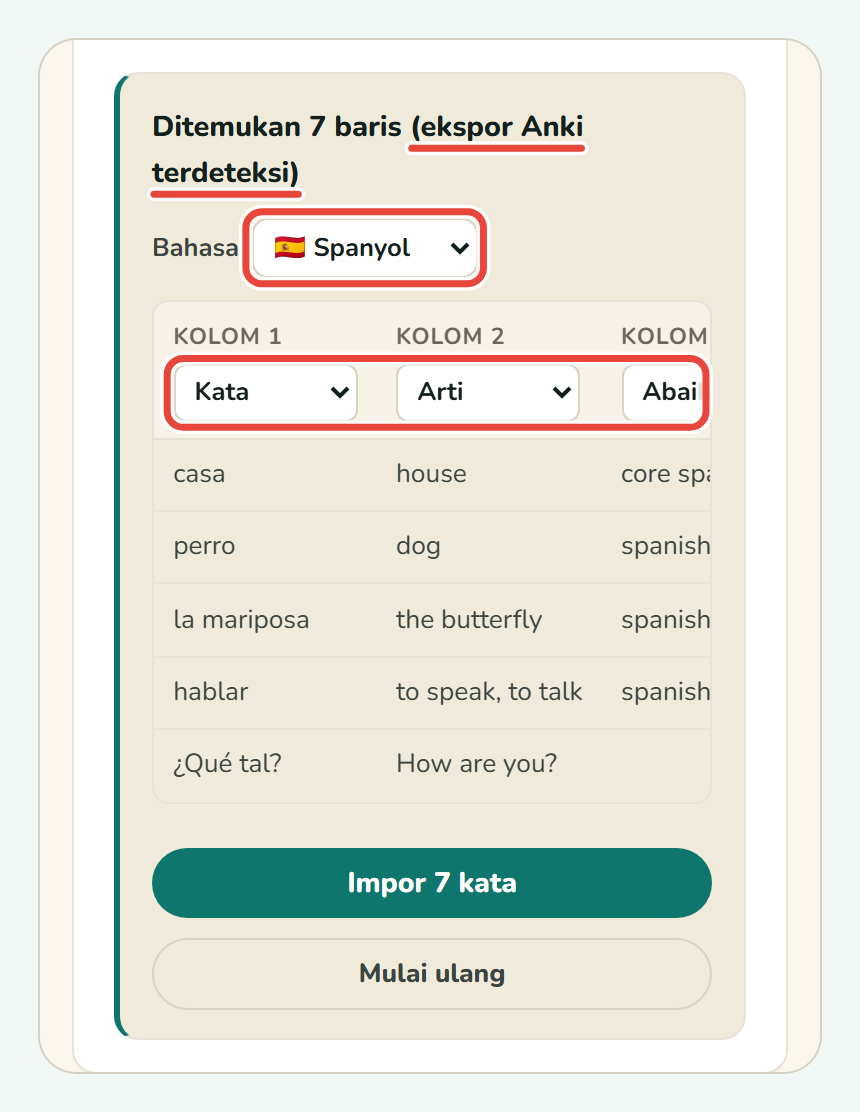860x1112 pixels.
Task: Open the Spanyol language dropdown
Action: (x=365, y=248)
